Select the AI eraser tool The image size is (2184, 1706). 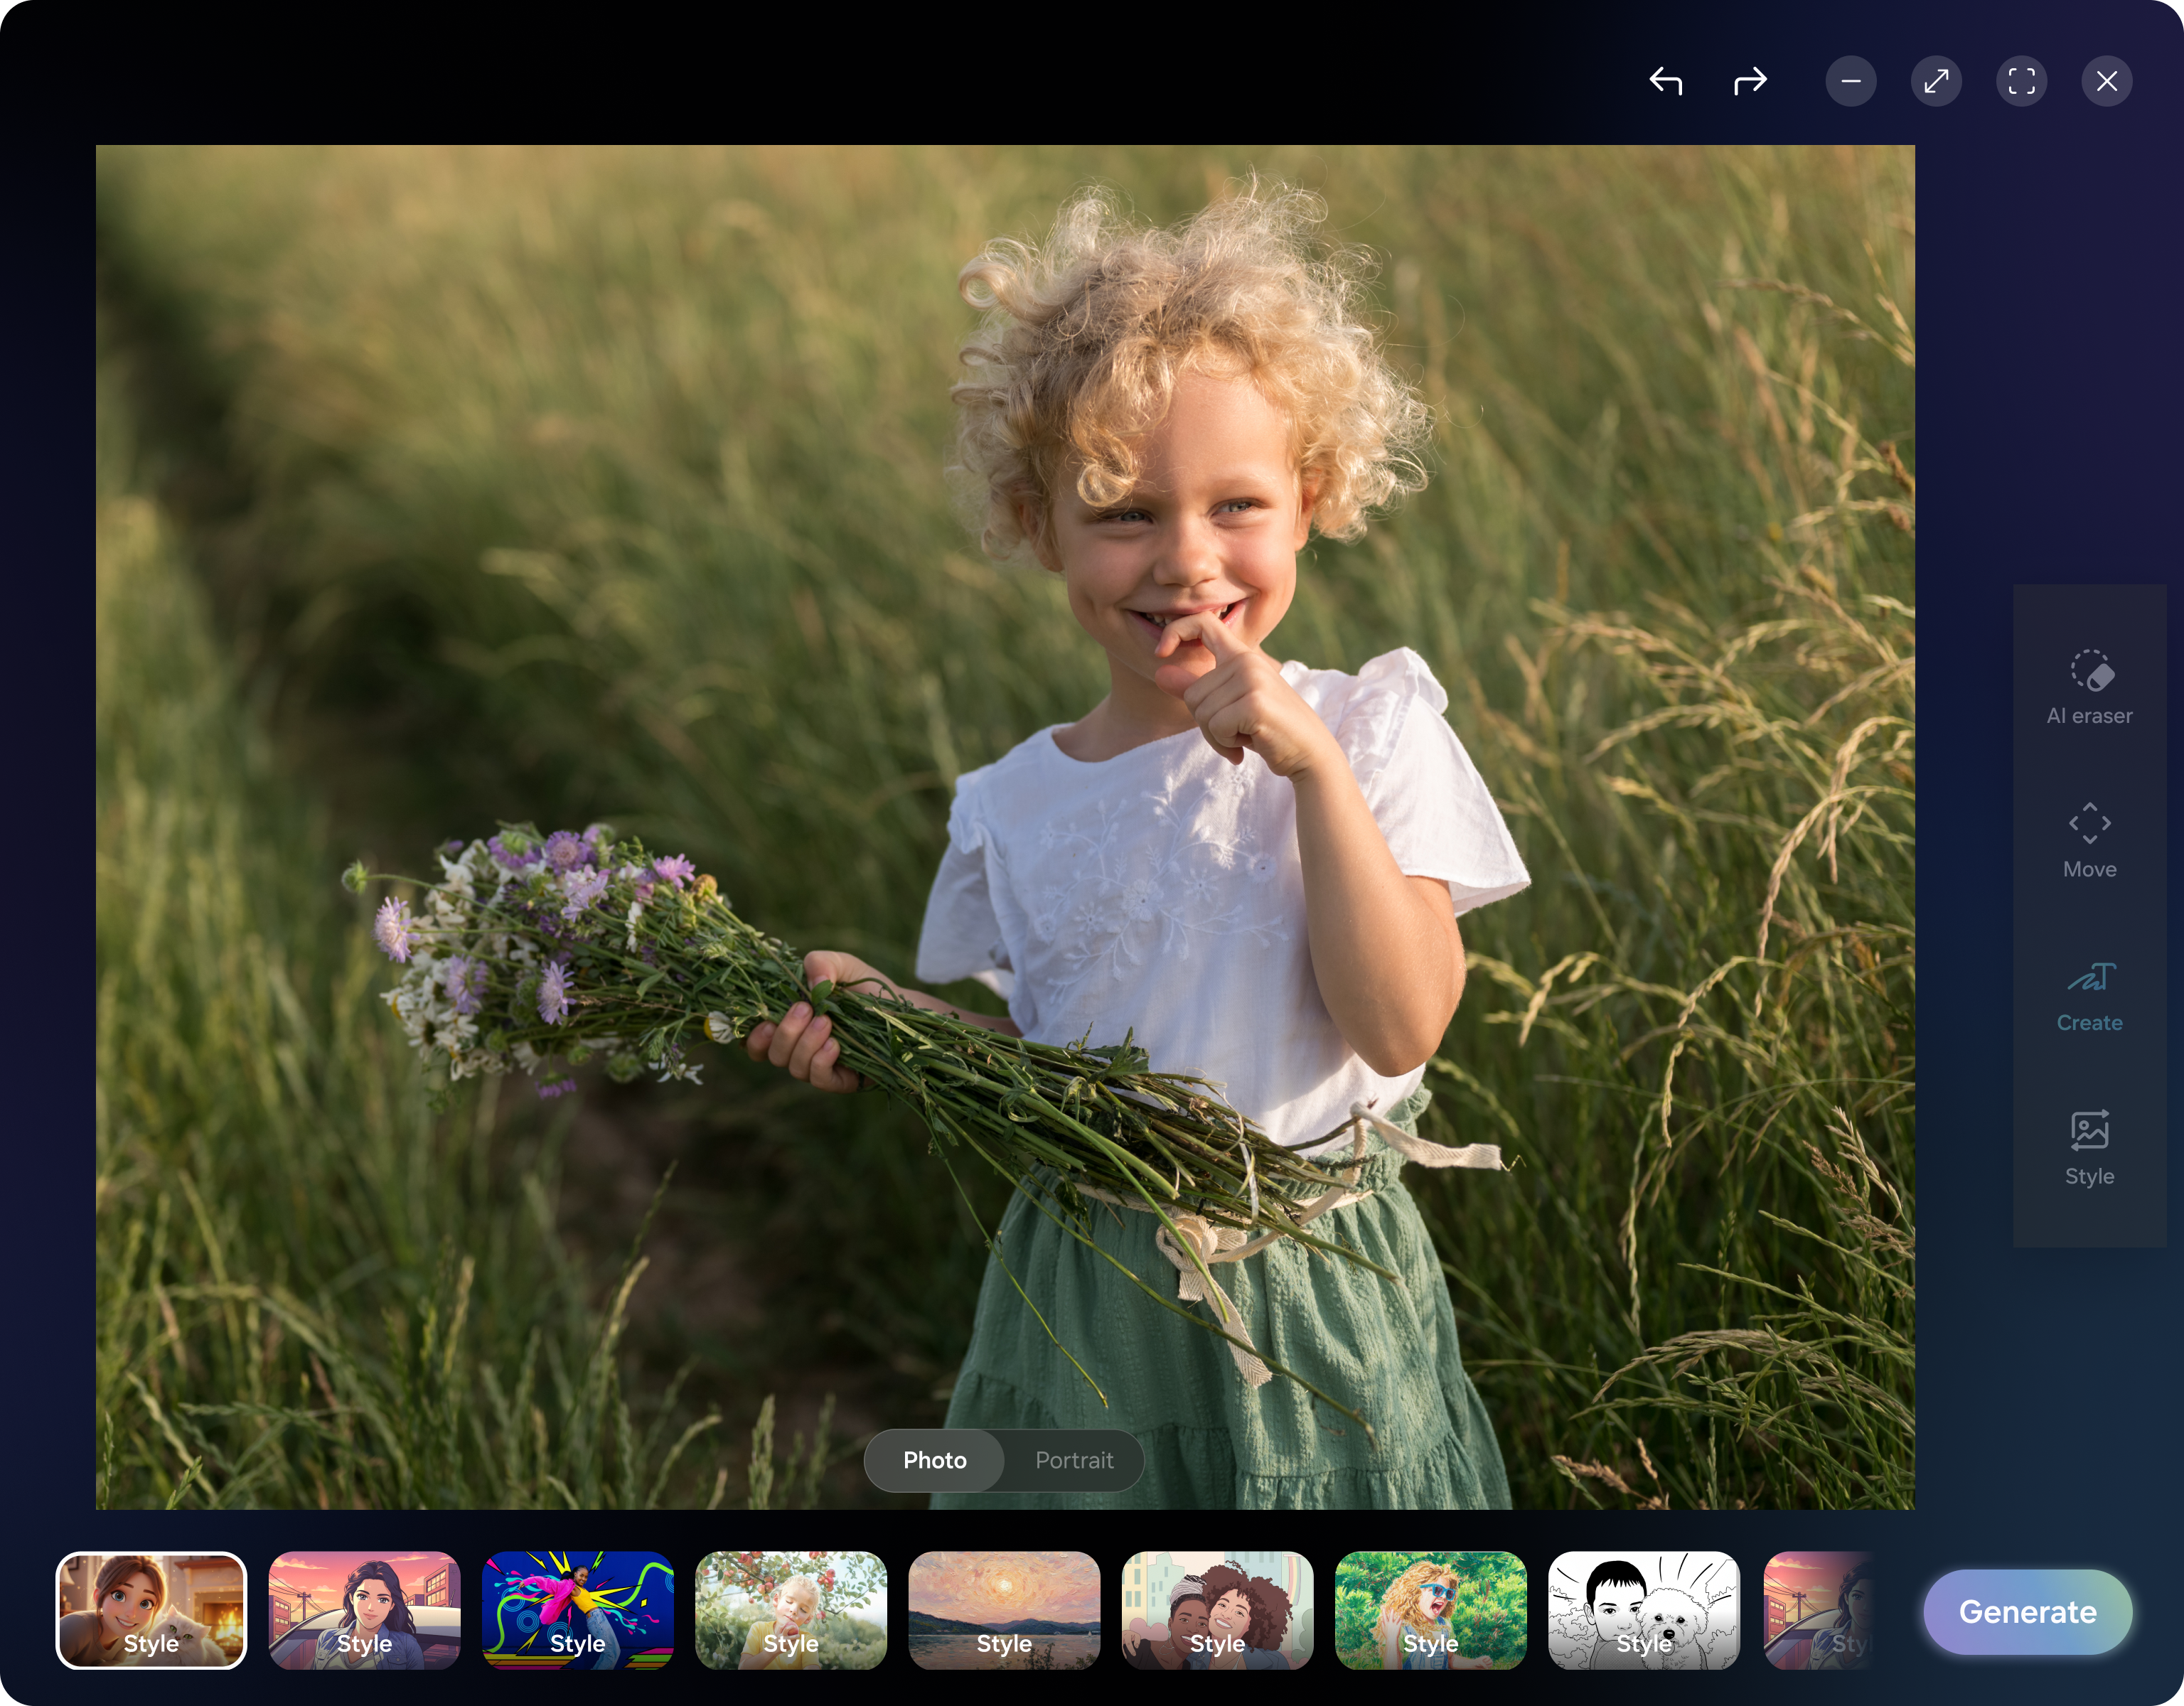click(x=2089, y=688)
